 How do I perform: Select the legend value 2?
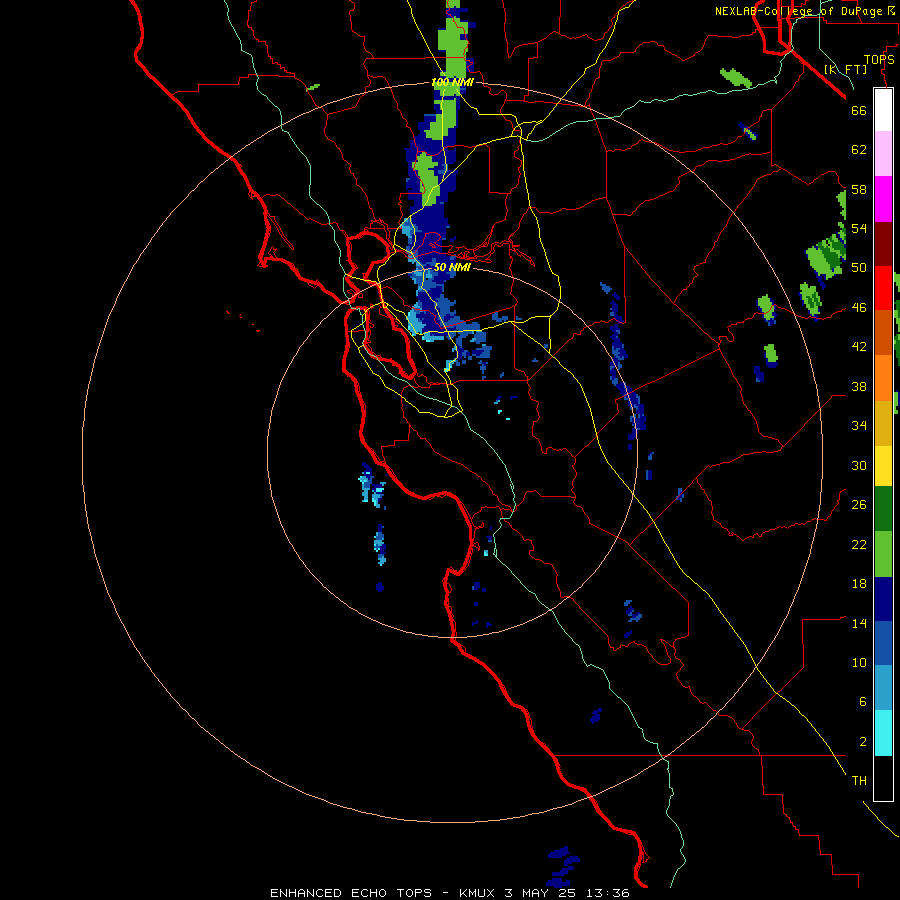click(x=862, y=742)
